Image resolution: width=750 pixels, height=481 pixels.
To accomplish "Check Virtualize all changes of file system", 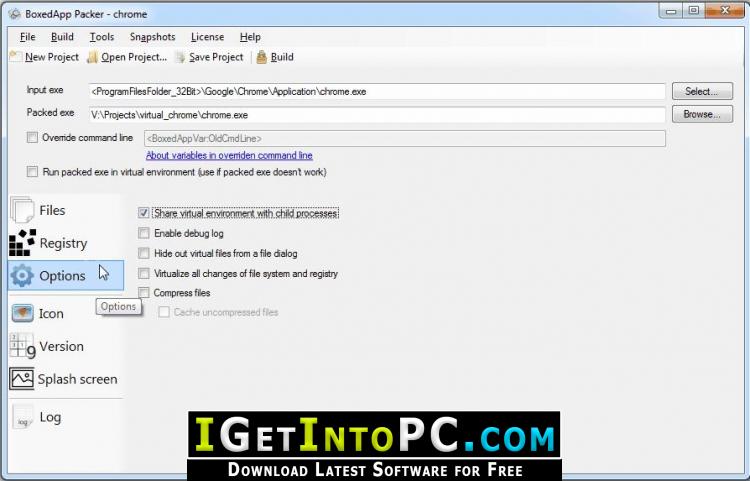I will coord(143,273).
